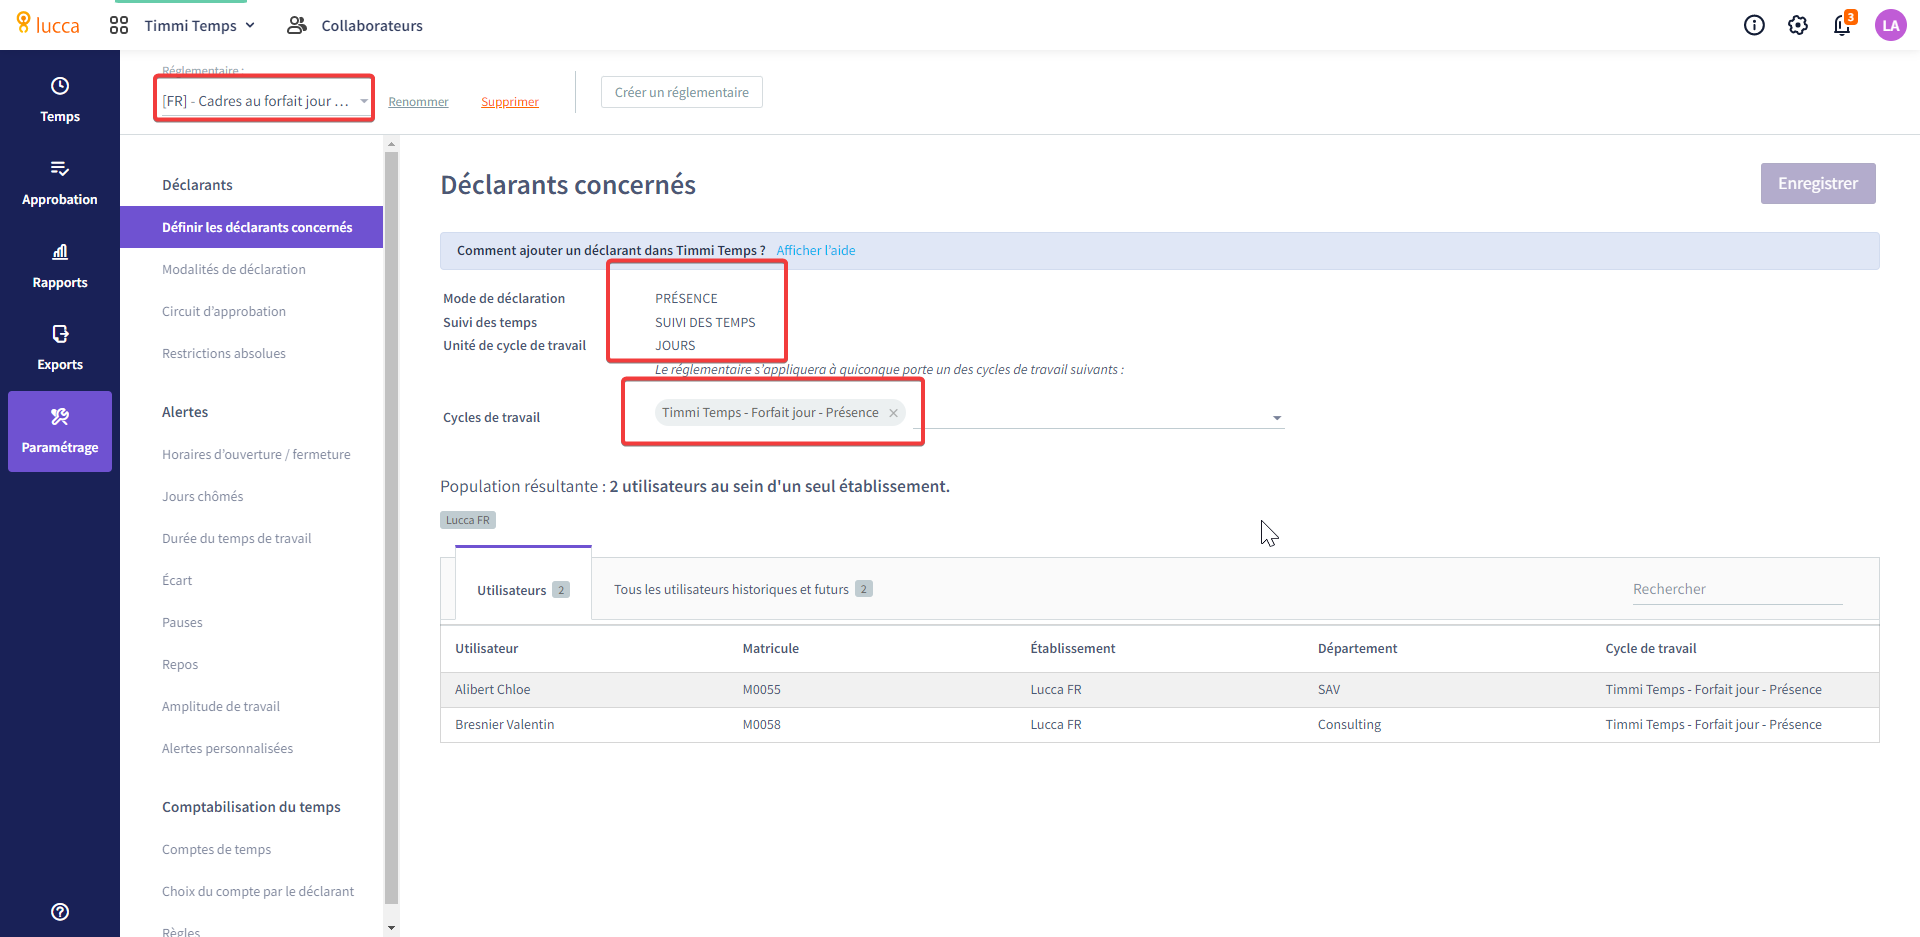Click Renommer link
The image size is (1920, 937).
[418, 102]
